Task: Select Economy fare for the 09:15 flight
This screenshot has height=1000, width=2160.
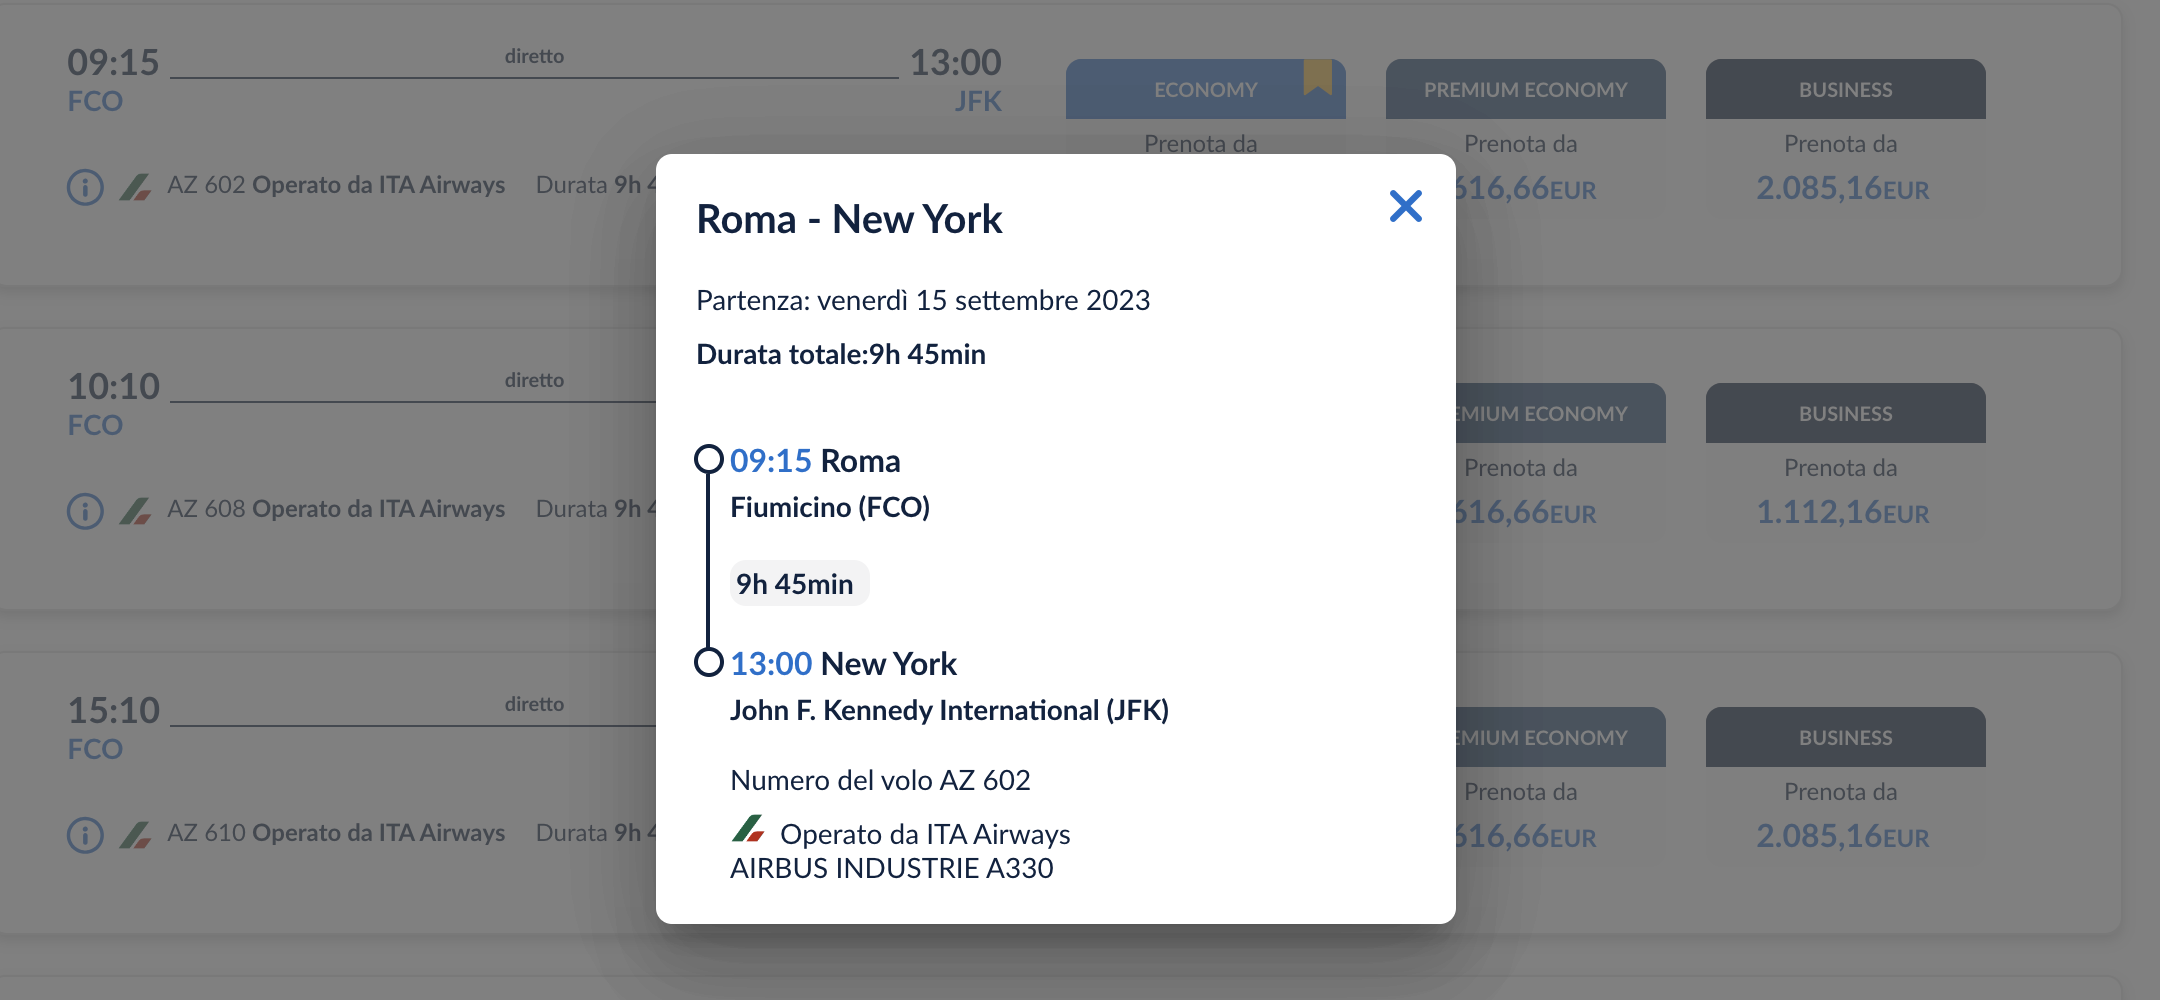Action: [1205, 89]
